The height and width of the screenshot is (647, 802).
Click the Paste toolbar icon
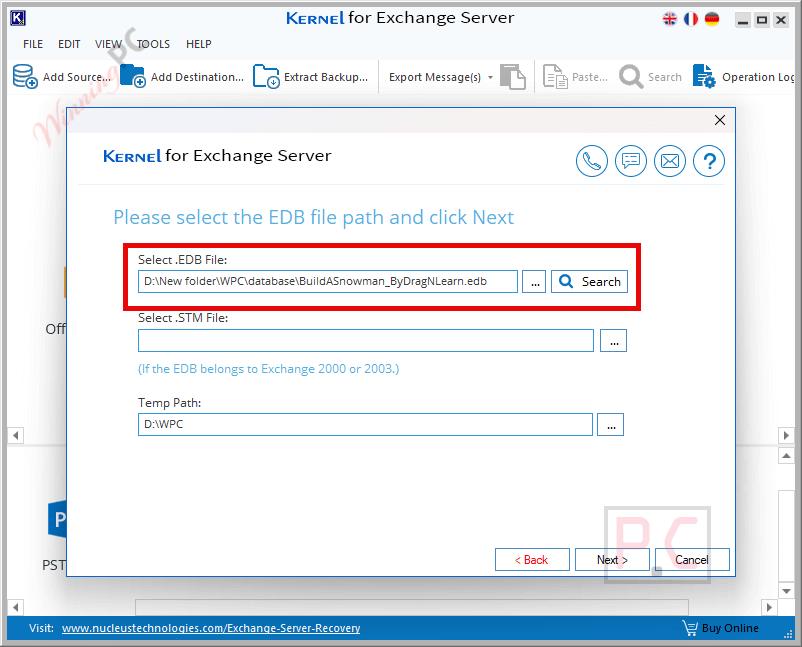click(x=555, y=77)
